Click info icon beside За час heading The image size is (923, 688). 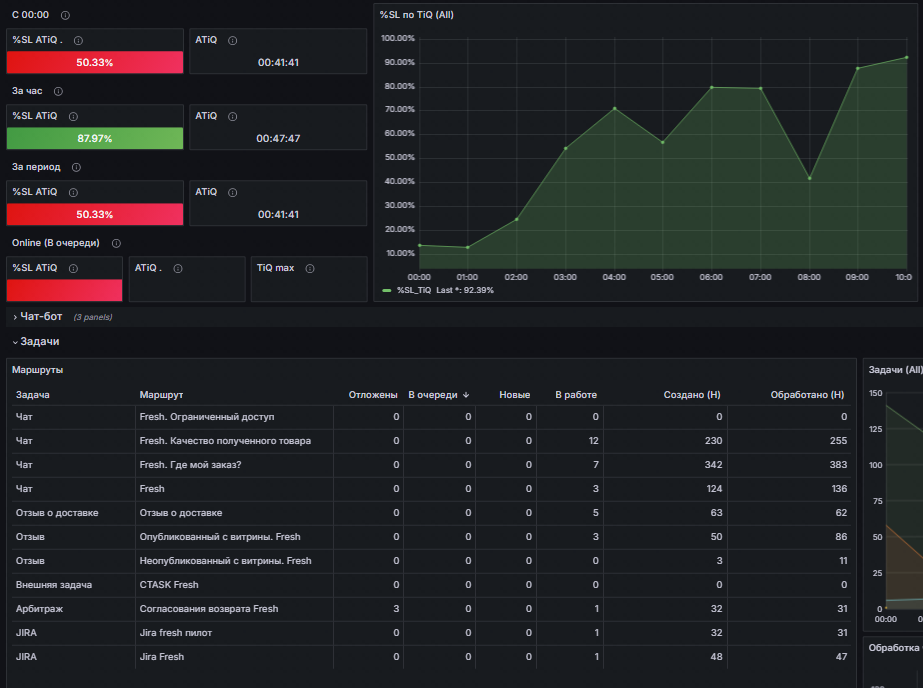(x=58, y=91)
